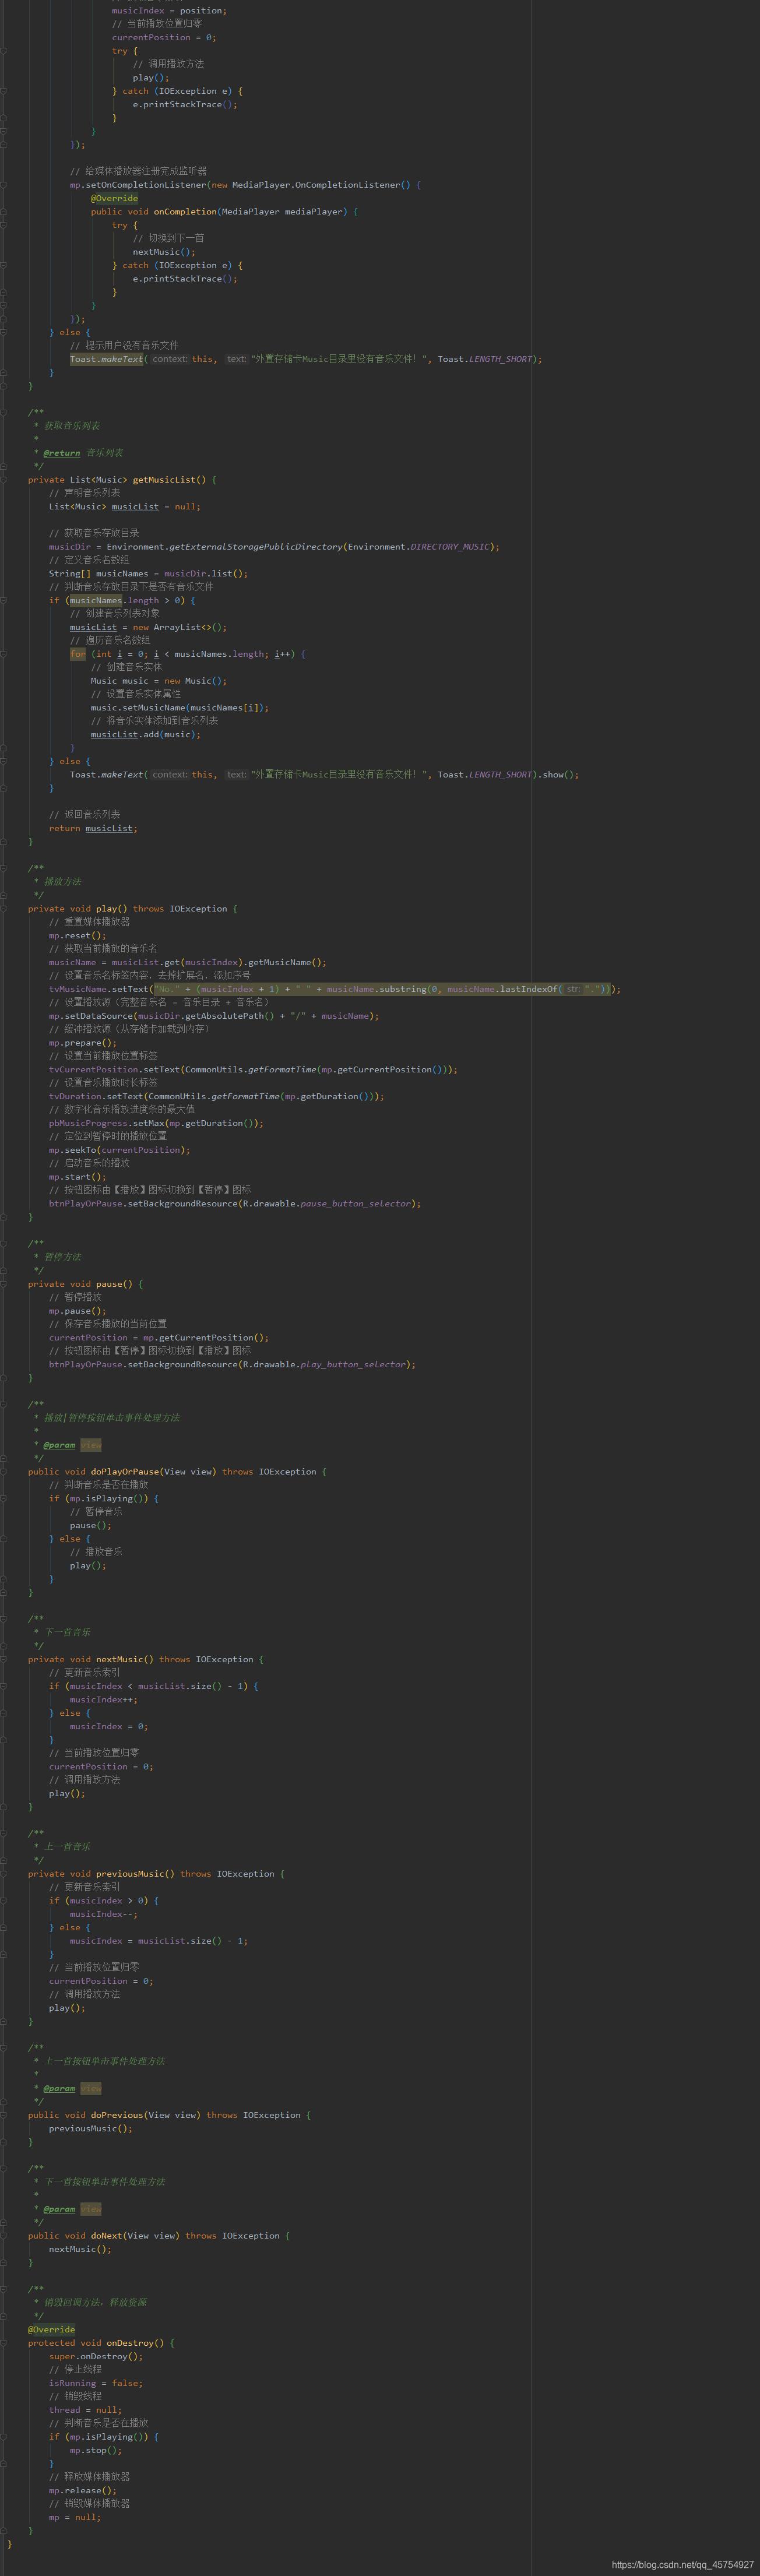Click the isRunning = false statement
The height and width of the screenshot is (2576, 760).
pos(96,2384)
